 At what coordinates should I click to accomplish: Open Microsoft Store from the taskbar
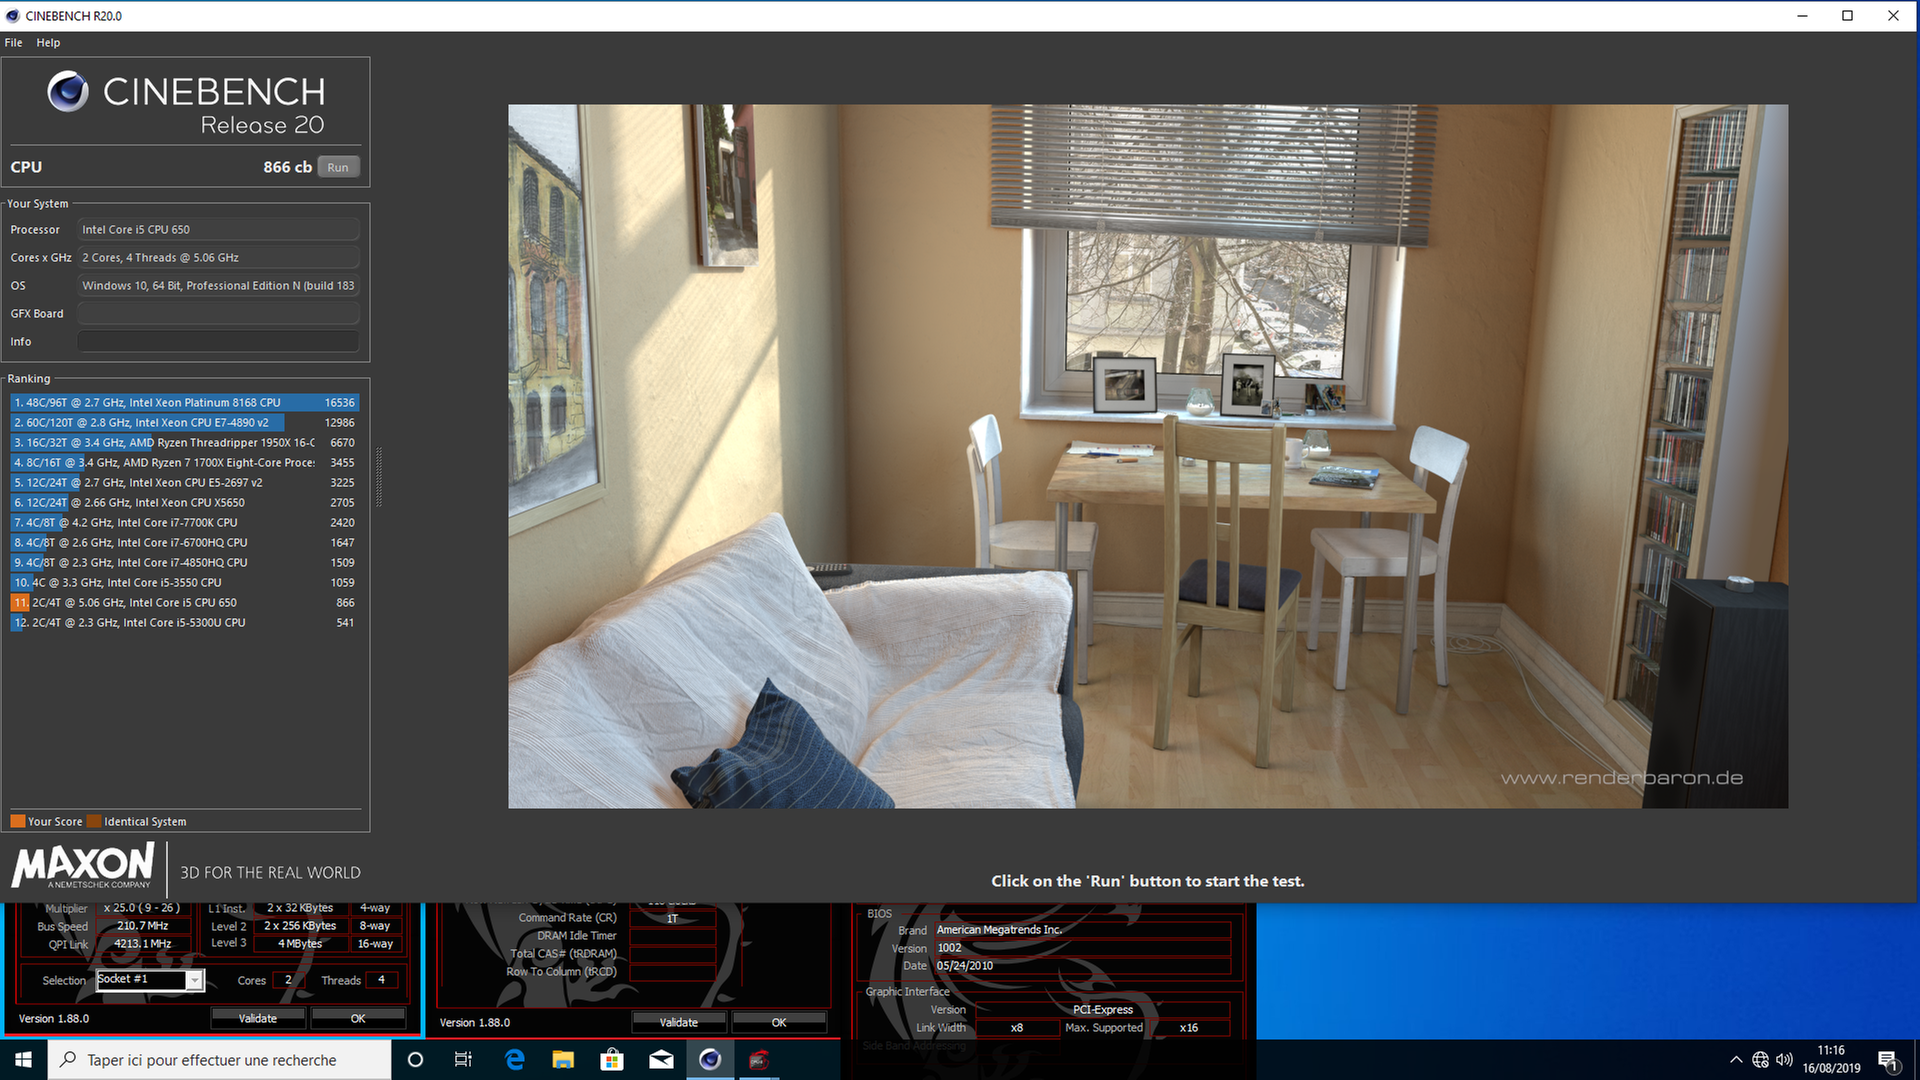[612, 1060]
